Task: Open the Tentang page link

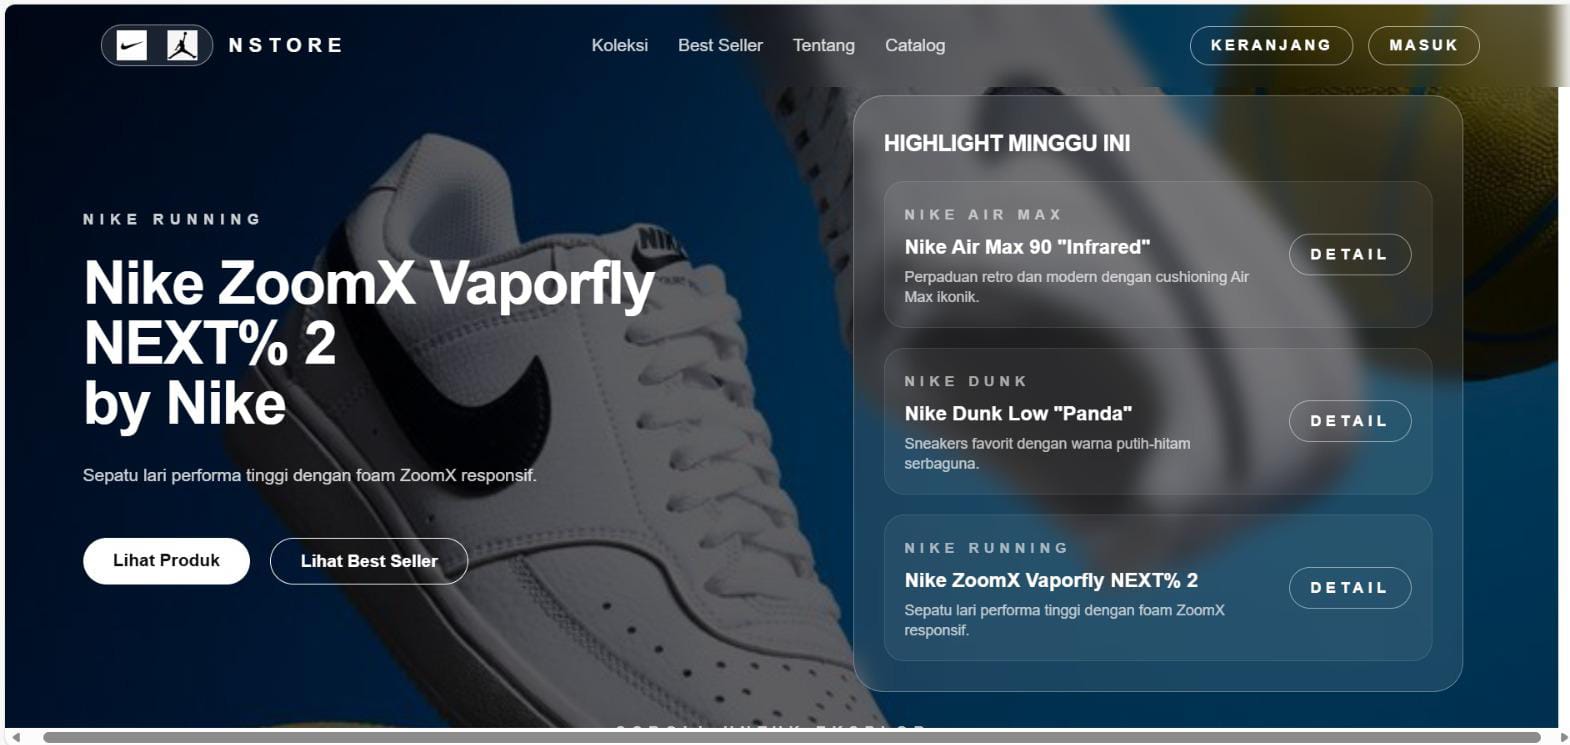Action: click(824, 45)
